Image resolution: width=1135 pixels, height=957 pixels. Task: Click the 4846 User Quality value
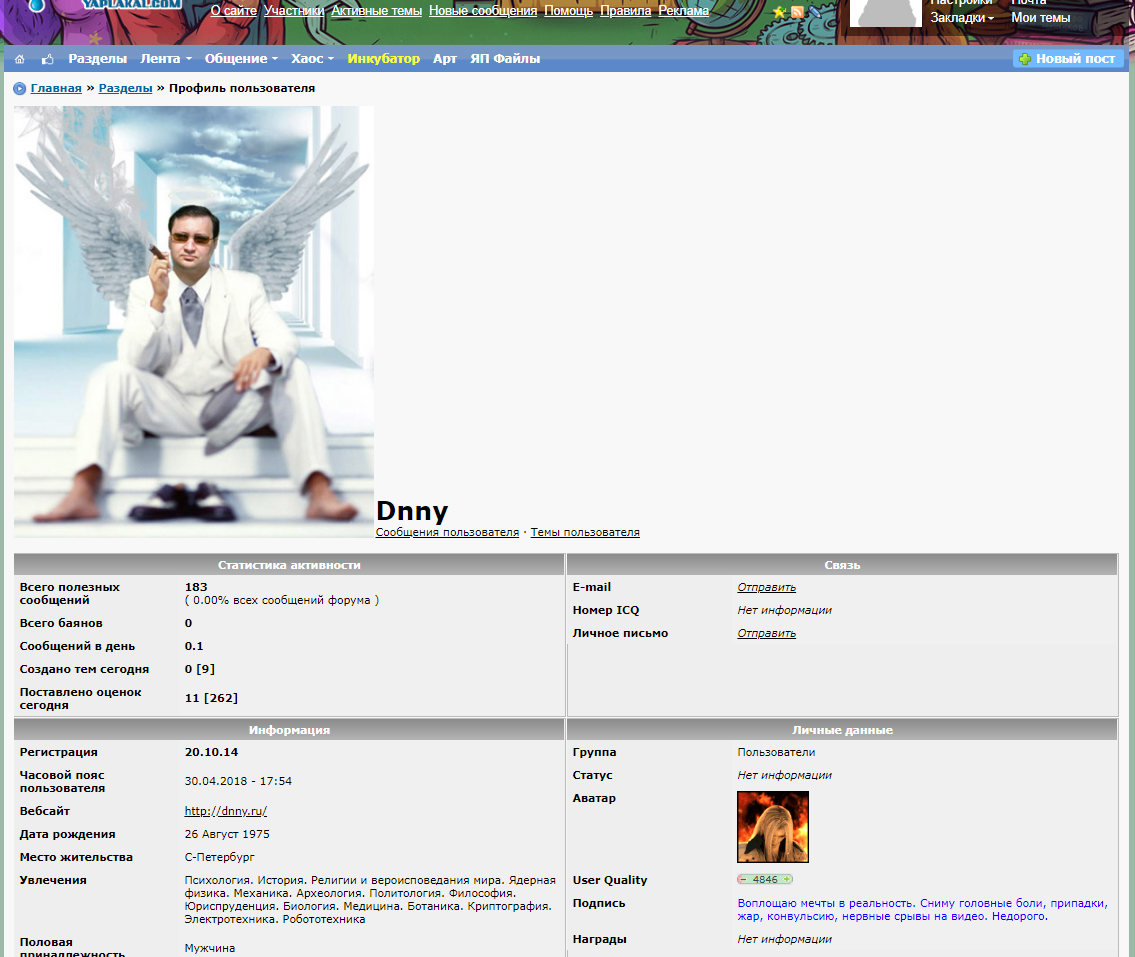(x=765, y=880)
